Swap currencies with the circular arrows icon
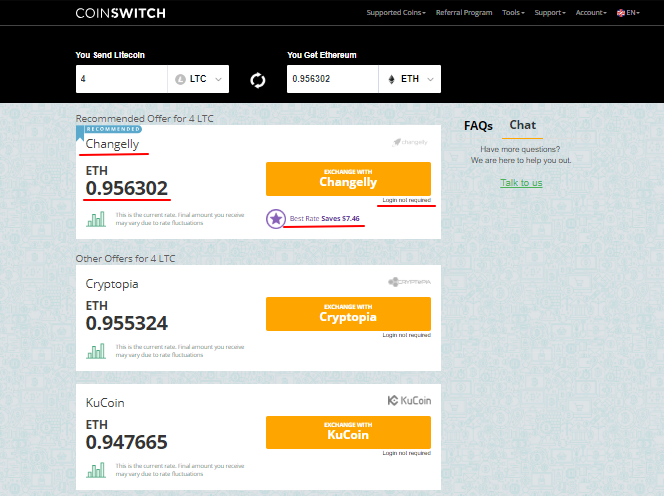 coord(257,80)
